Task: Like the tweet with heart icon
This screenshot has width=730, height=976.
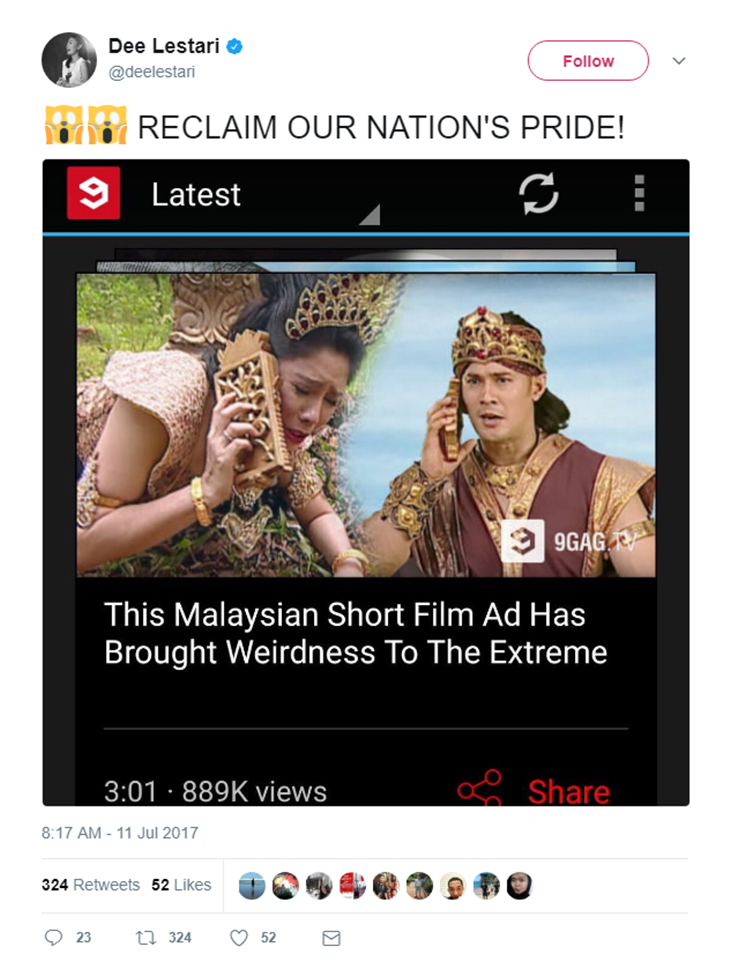Action: (239, 937)
